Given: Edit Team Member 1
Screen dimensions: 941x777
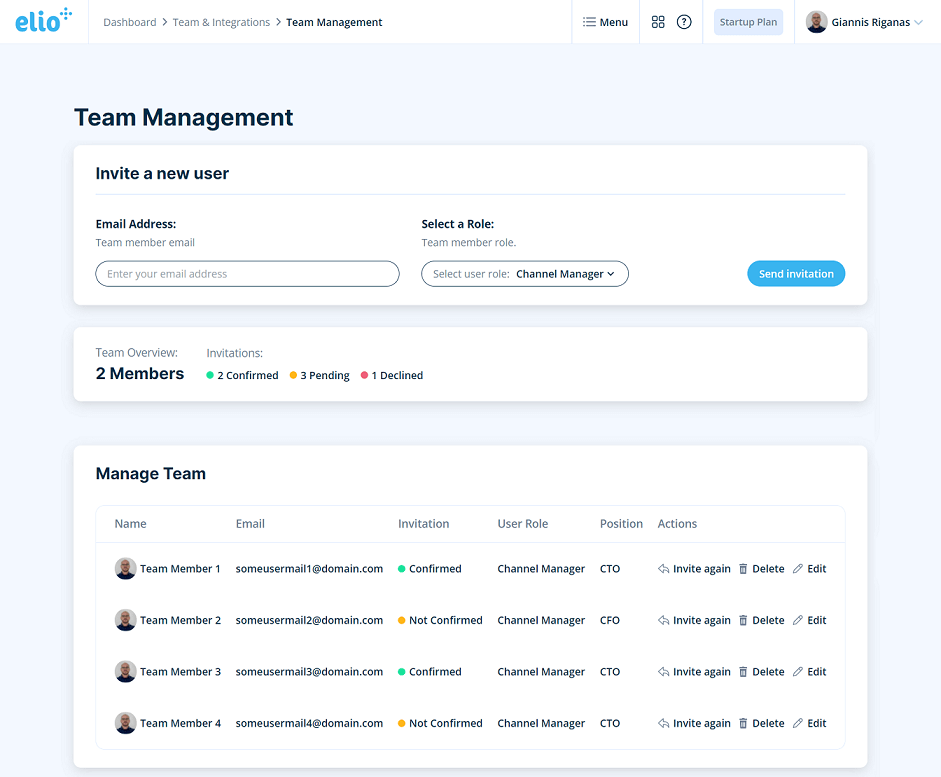Looking at the screenshot, I should tap(810, 569).
